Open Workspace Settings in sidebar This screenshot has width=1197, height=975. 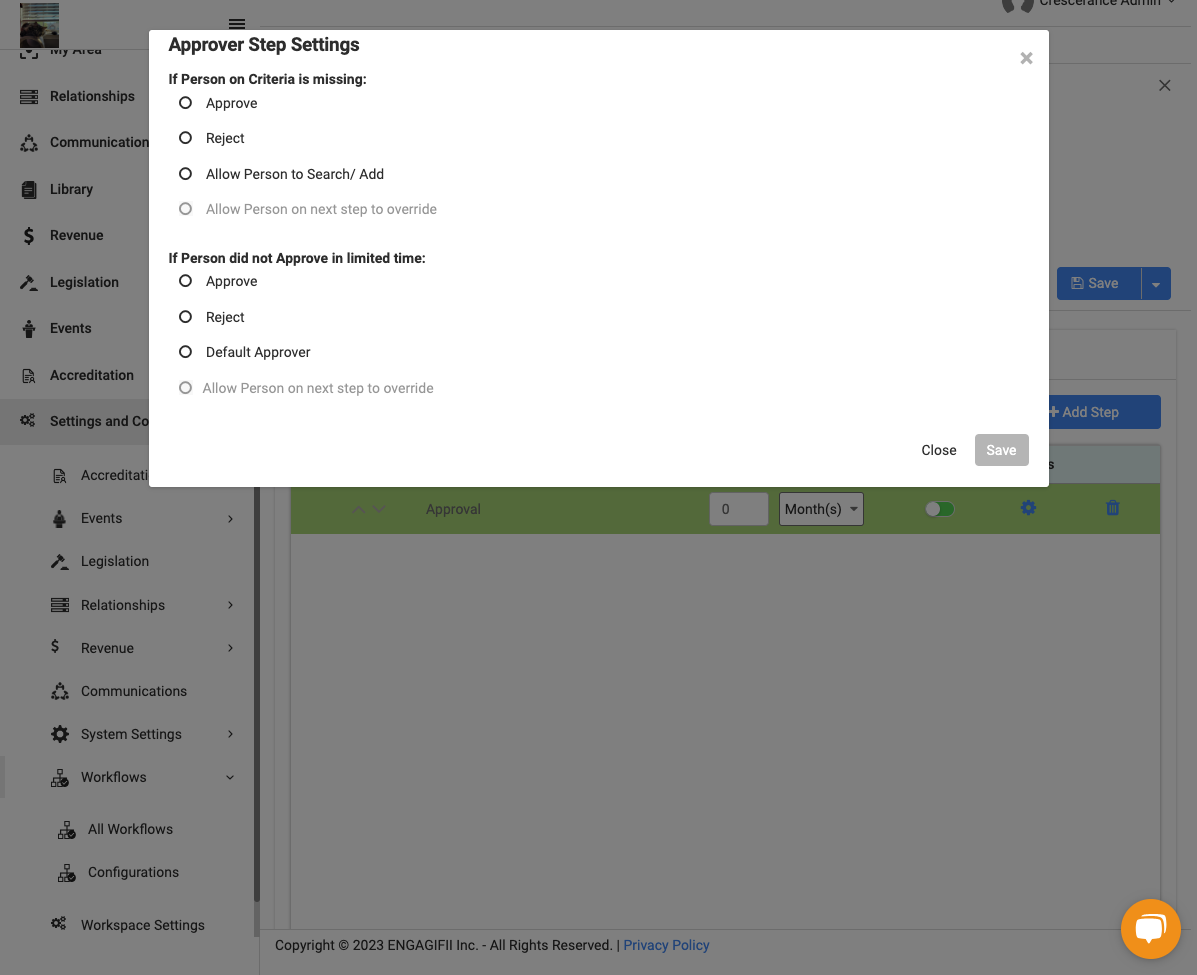click(143, 925)
